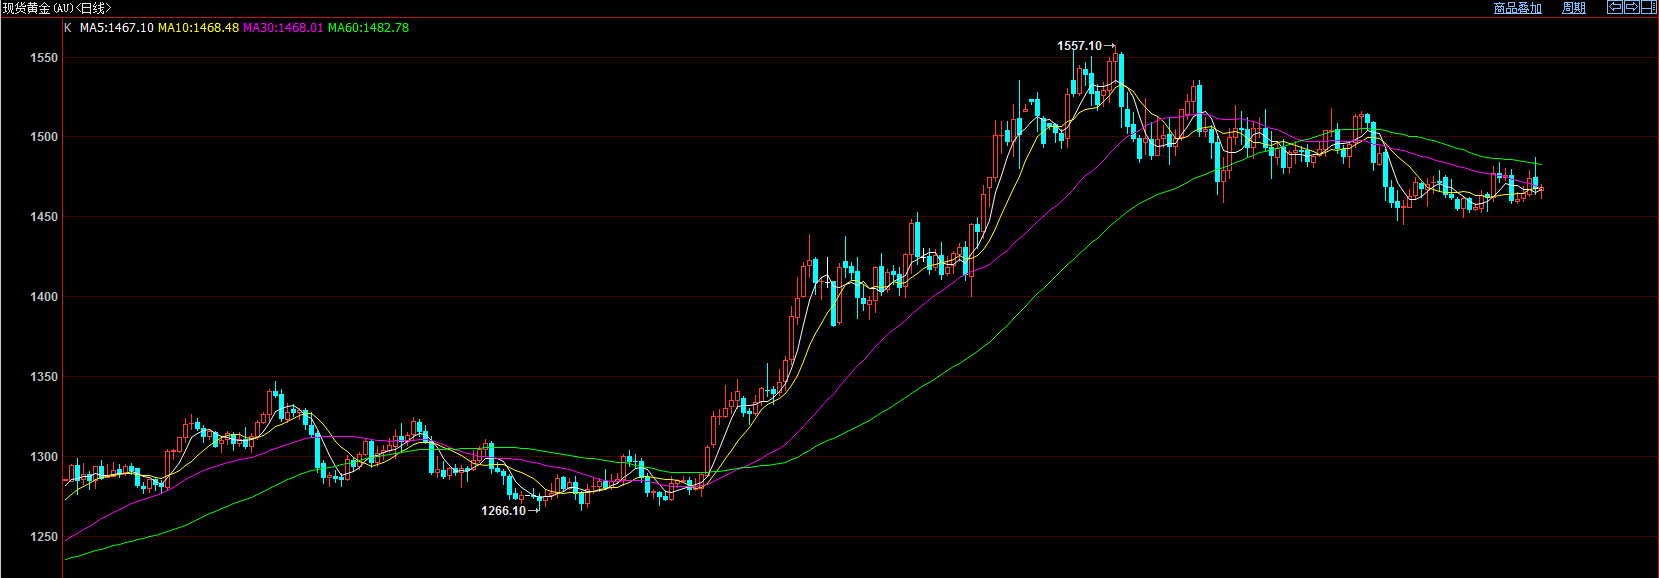The image size is (1659, 578).
Task: Click the 1300 price axis label
Action: click(x=44, y=457)
